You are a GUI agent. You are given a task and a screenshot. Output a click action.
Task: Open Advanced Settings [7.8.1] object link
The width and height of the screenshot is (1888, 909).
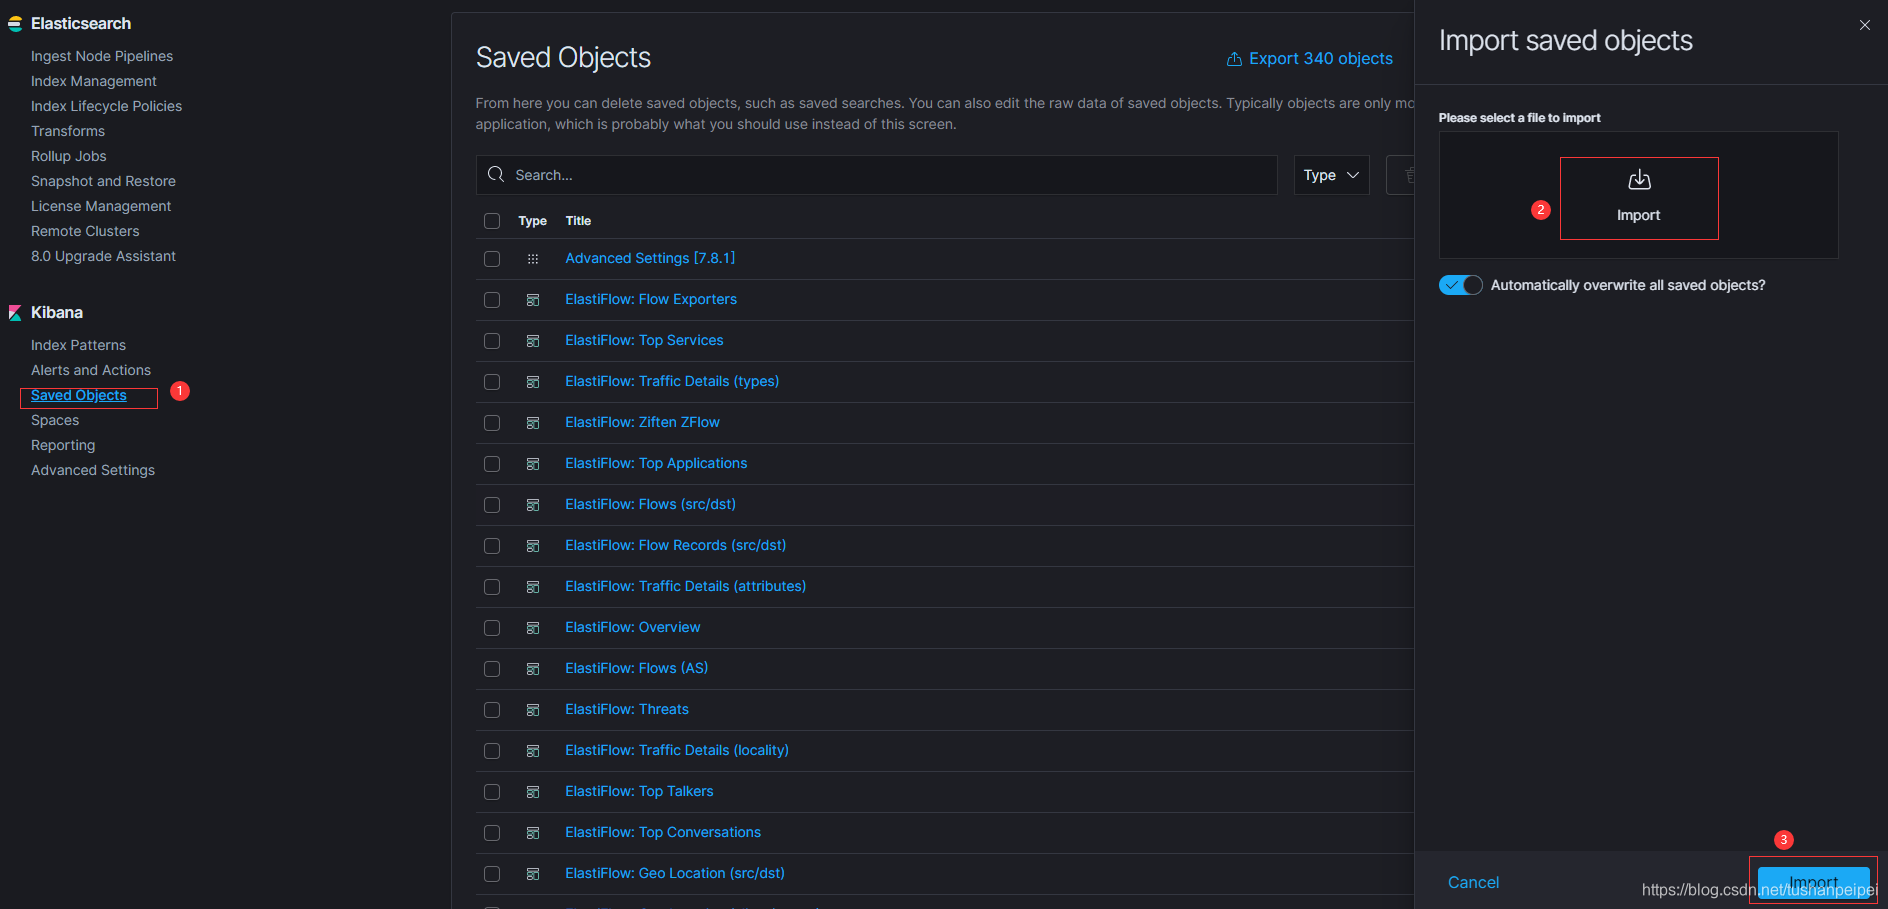pyautogui.click(x=650, y=258)
